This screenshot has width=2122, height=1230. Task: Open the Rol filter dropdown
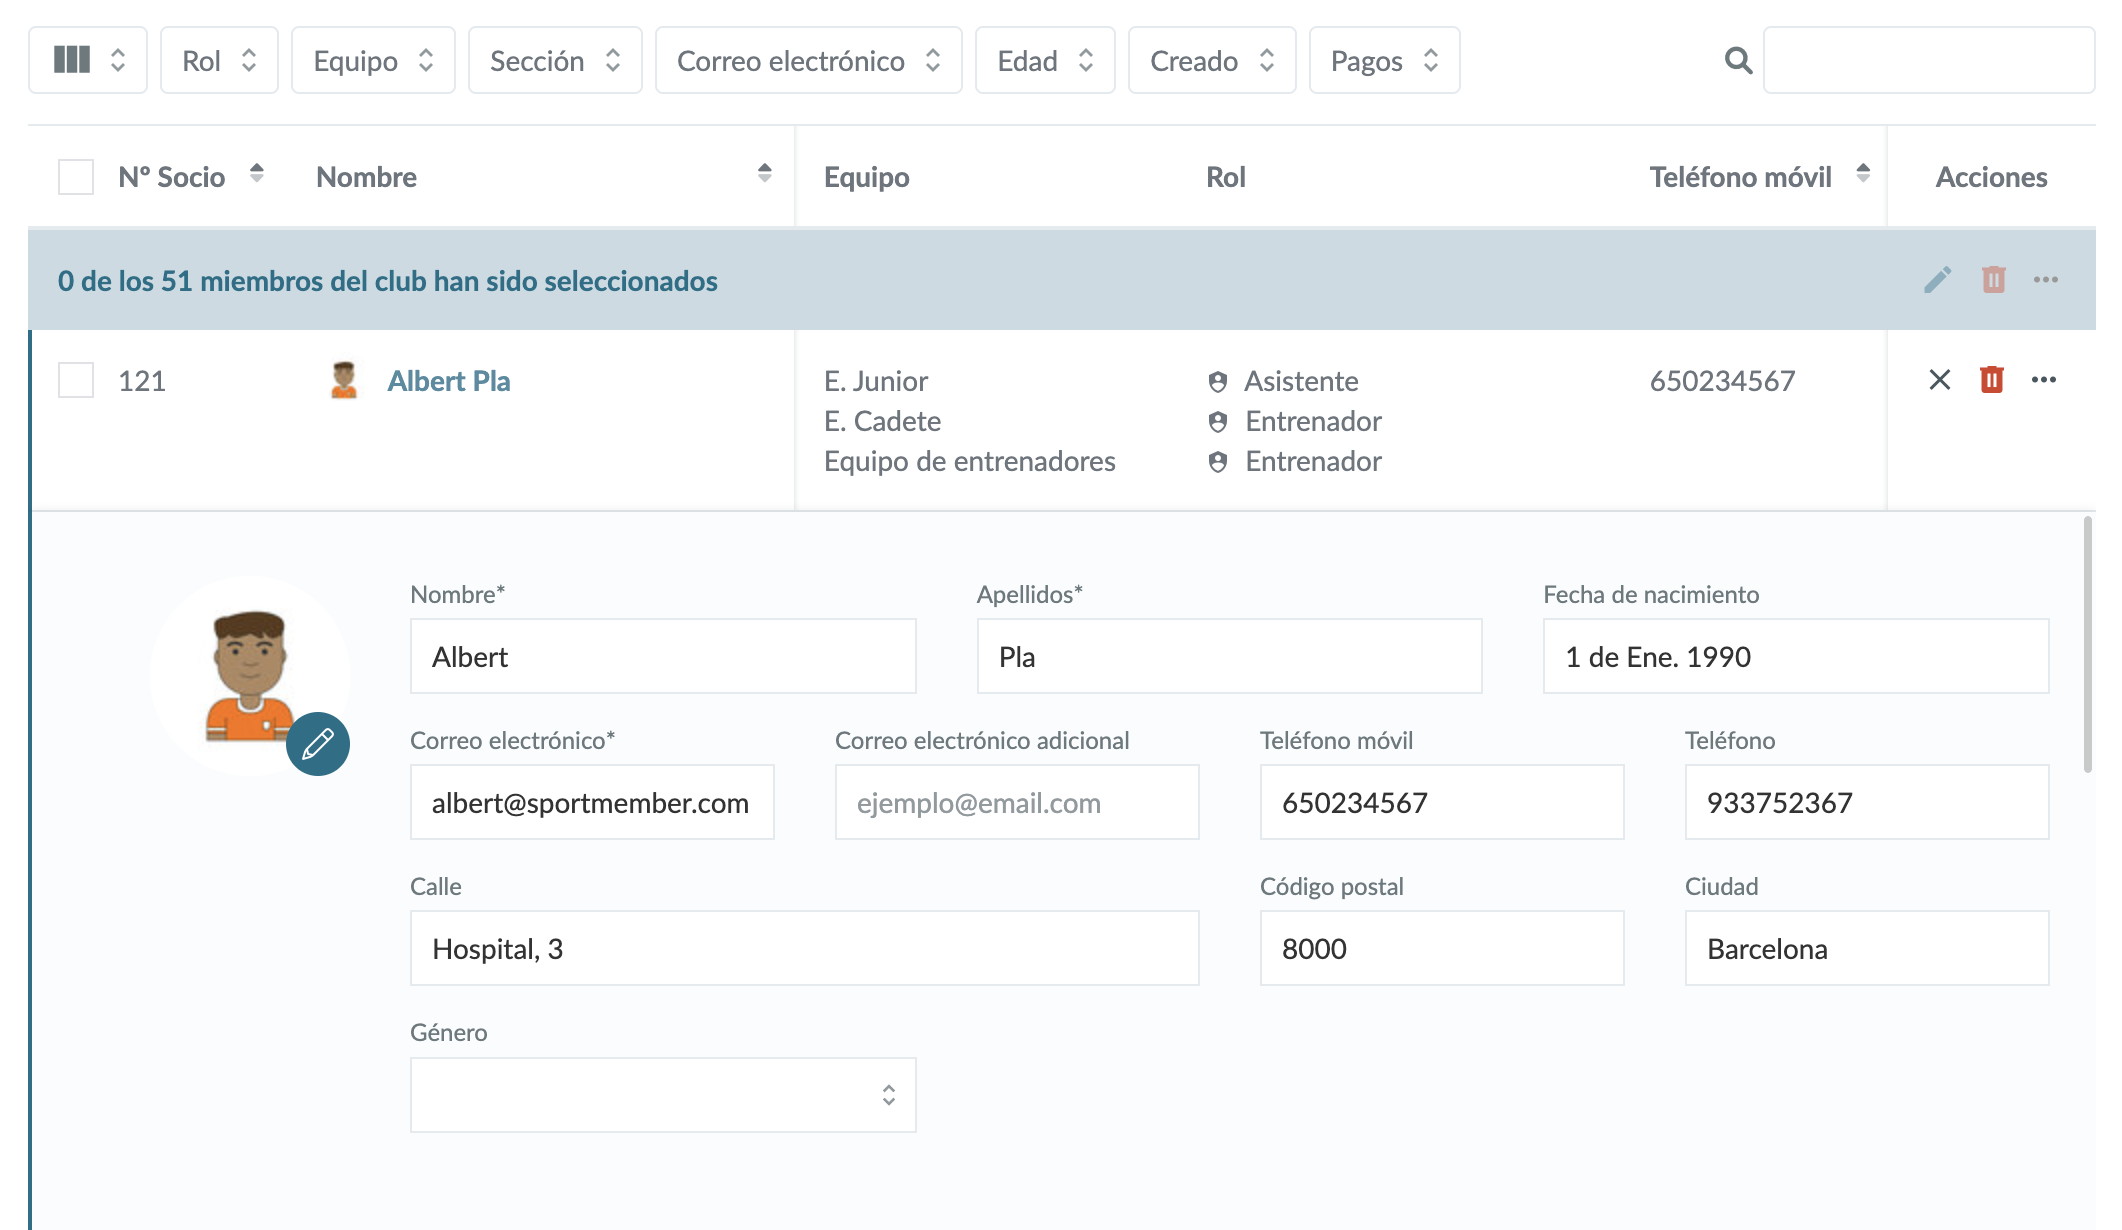pos(219,61)
